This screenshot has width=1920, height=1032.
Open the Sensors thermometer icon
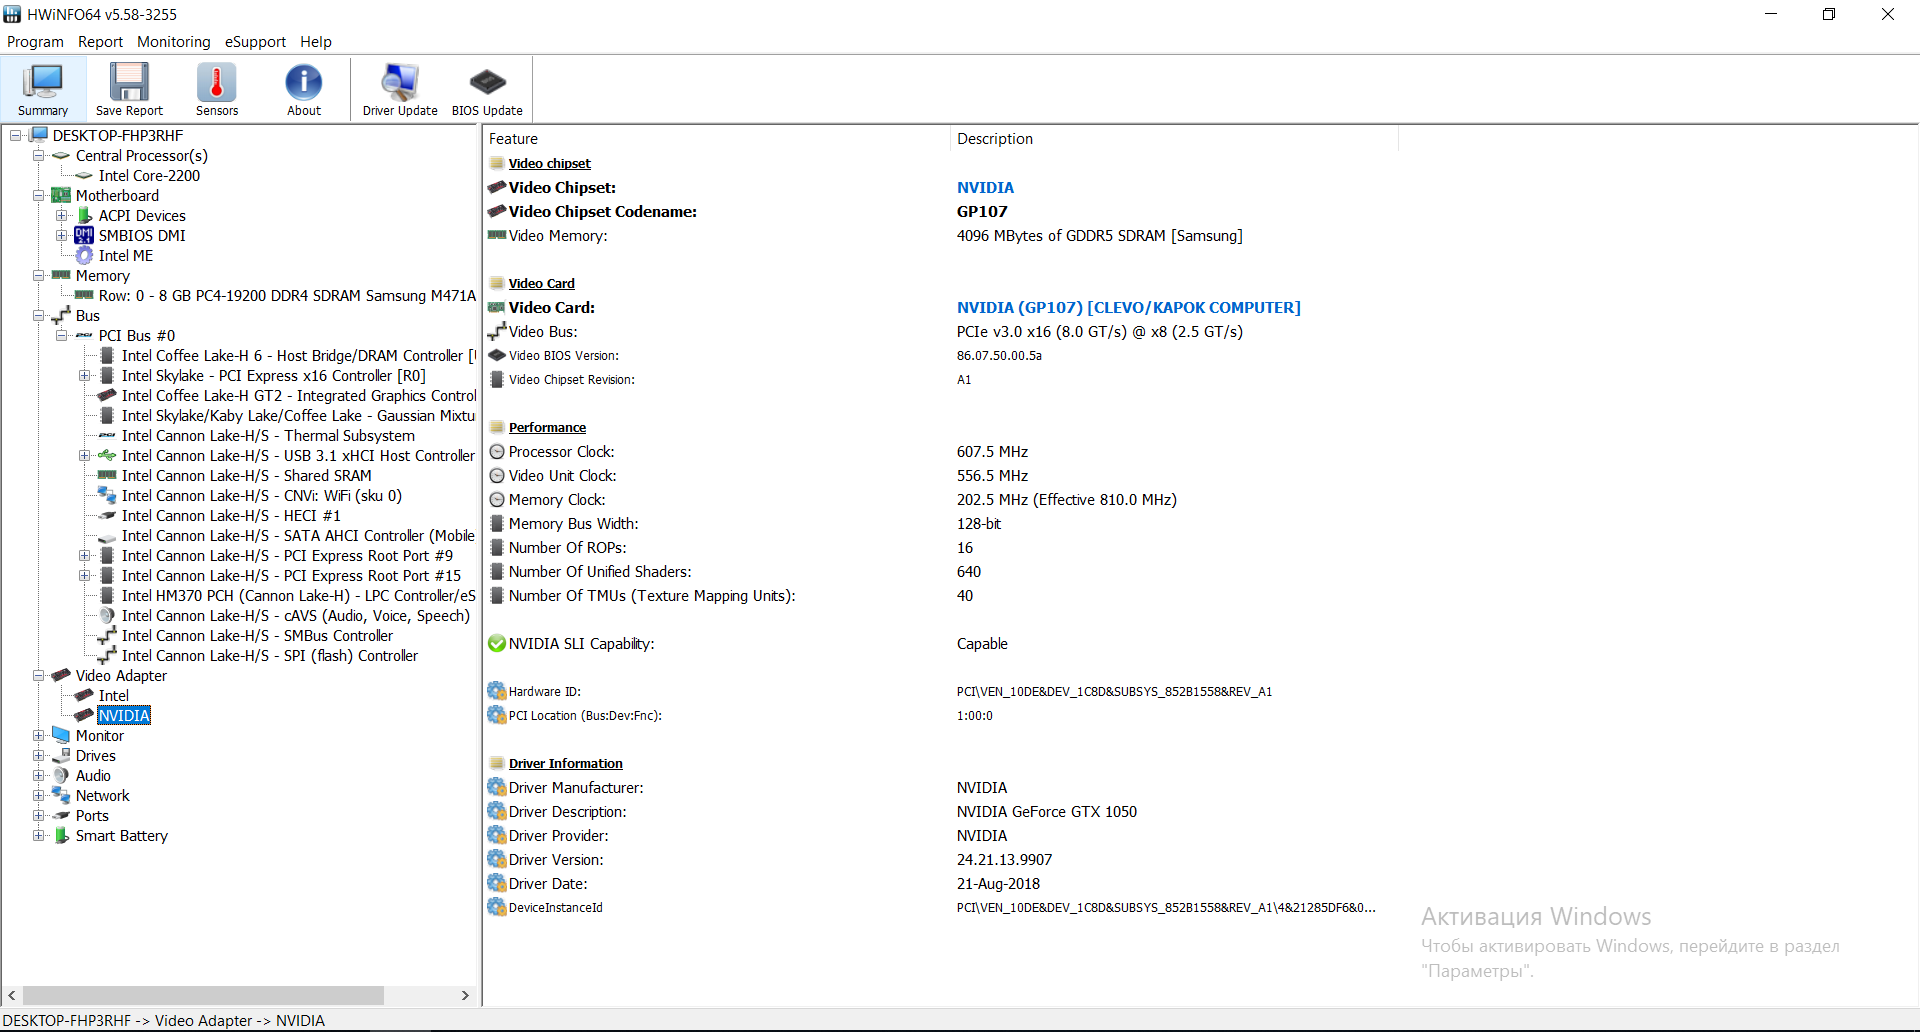pos(217,82)
